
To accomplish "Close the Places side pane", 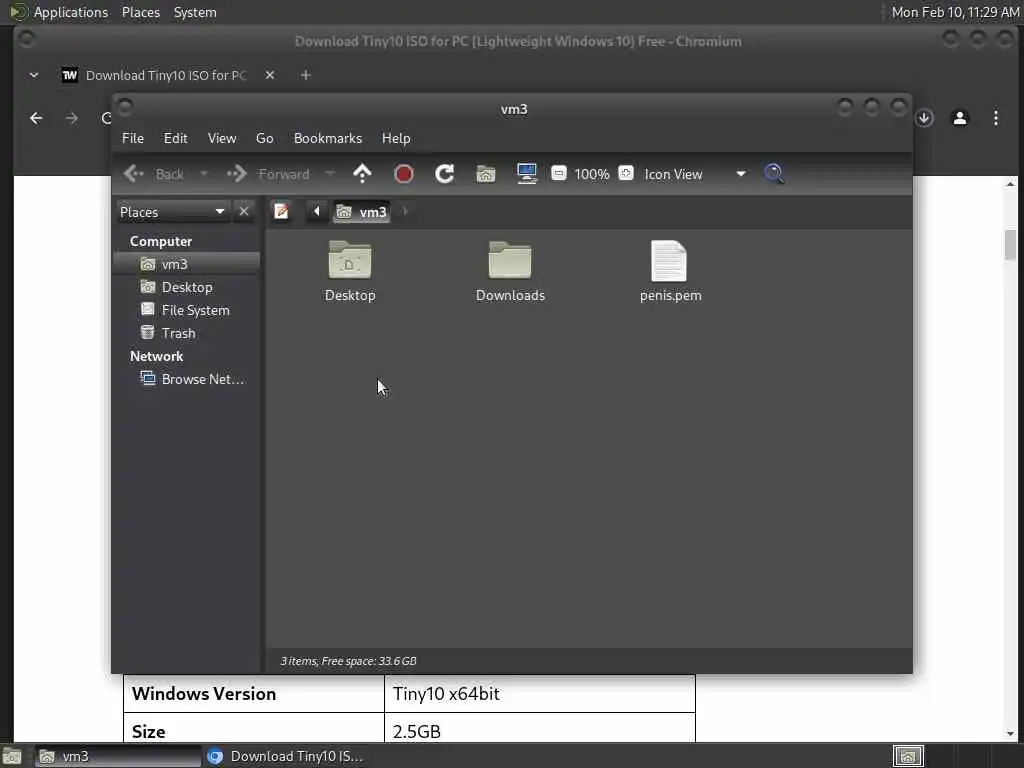I will click(244, 212).
